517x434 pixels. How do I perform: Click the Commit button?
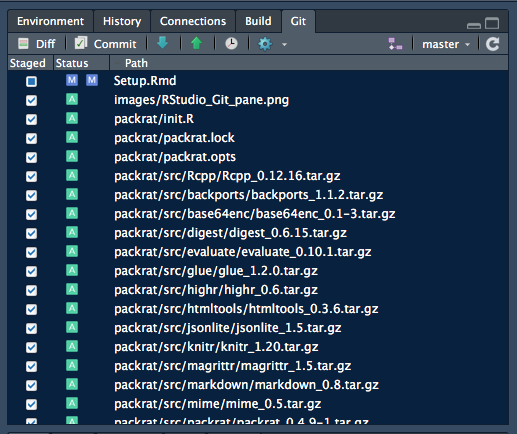(x=105, y=44)
